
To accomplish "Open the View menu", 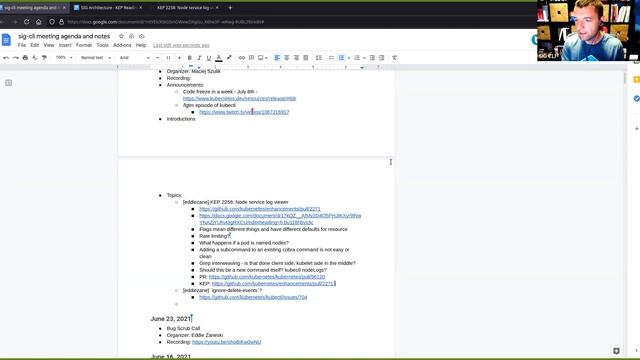I will [49, 45].
